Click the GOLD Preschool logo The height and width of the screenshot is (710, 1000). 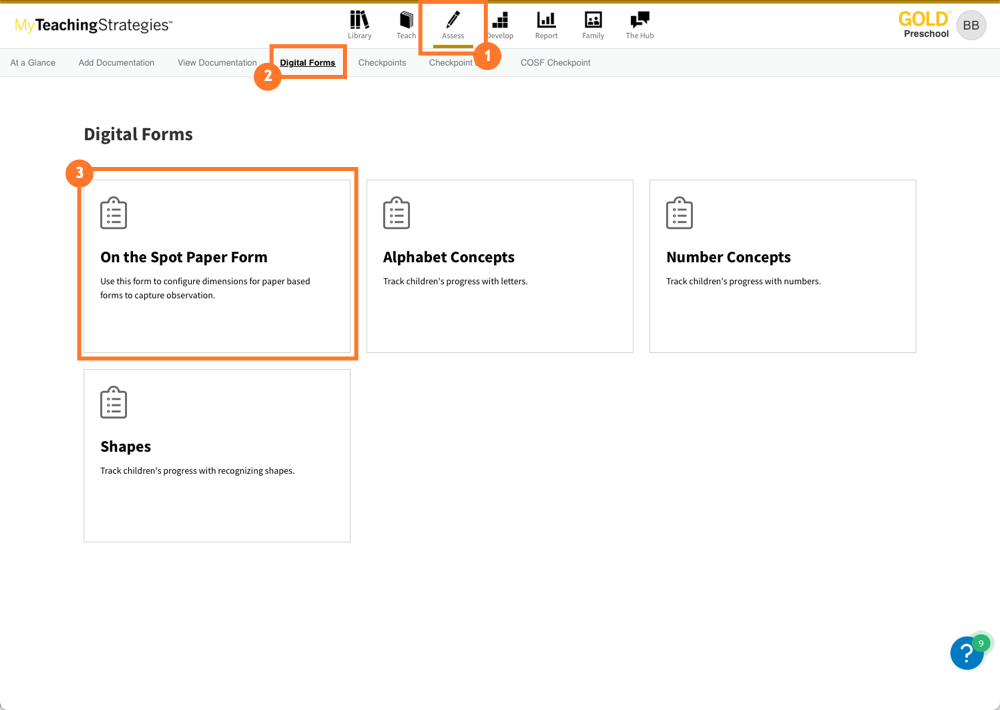[x=924, y=25]
